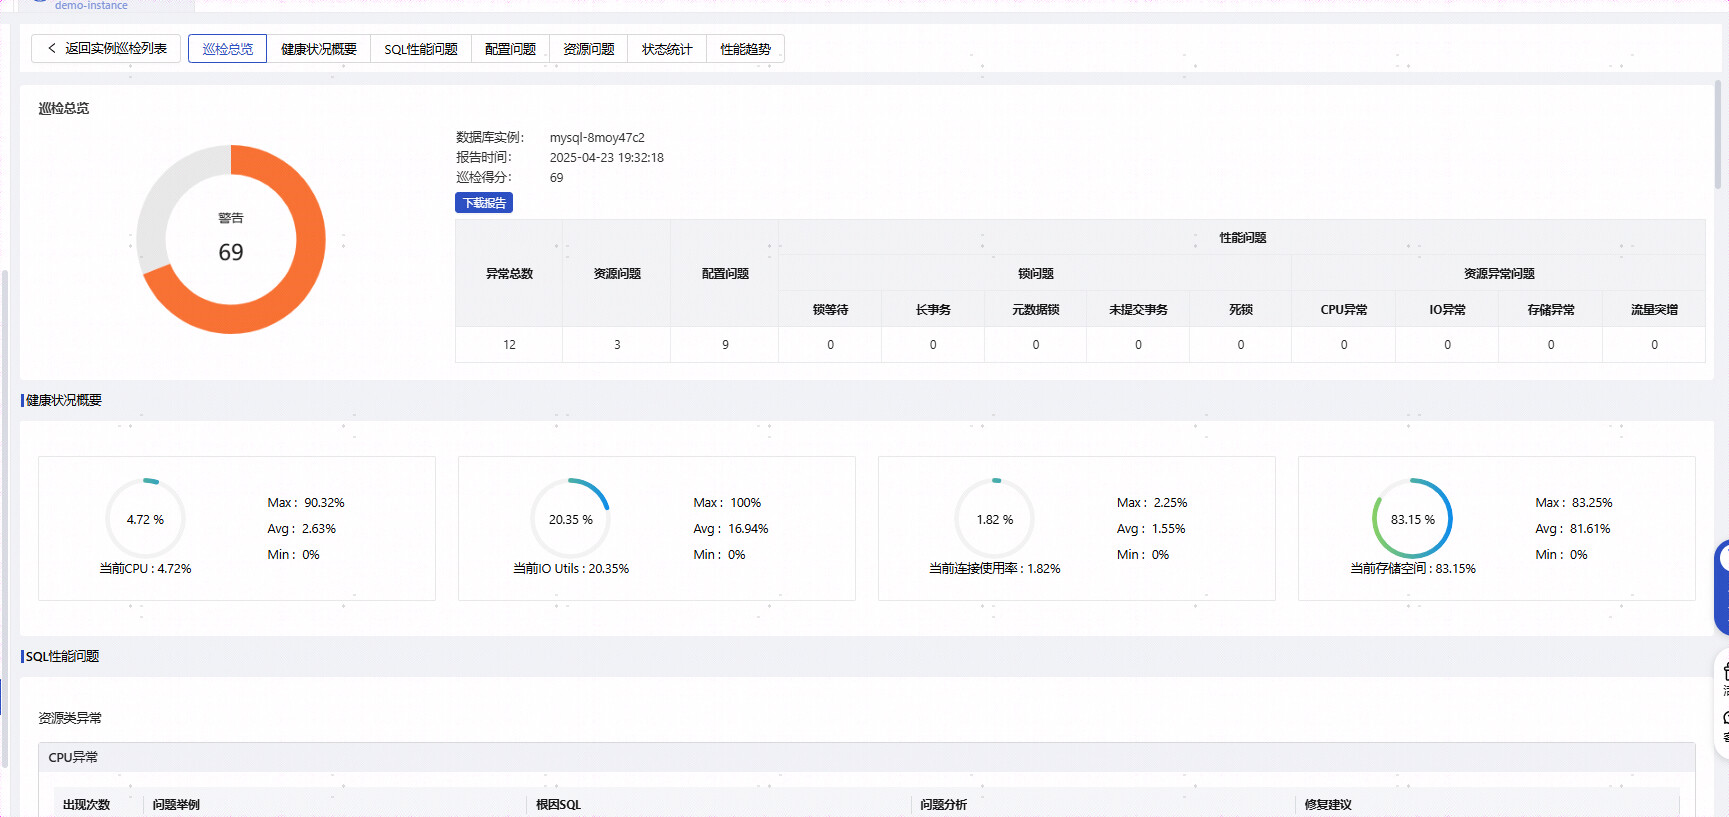
Task: Click the CPU异常 section header
Action: click(73, 757)
